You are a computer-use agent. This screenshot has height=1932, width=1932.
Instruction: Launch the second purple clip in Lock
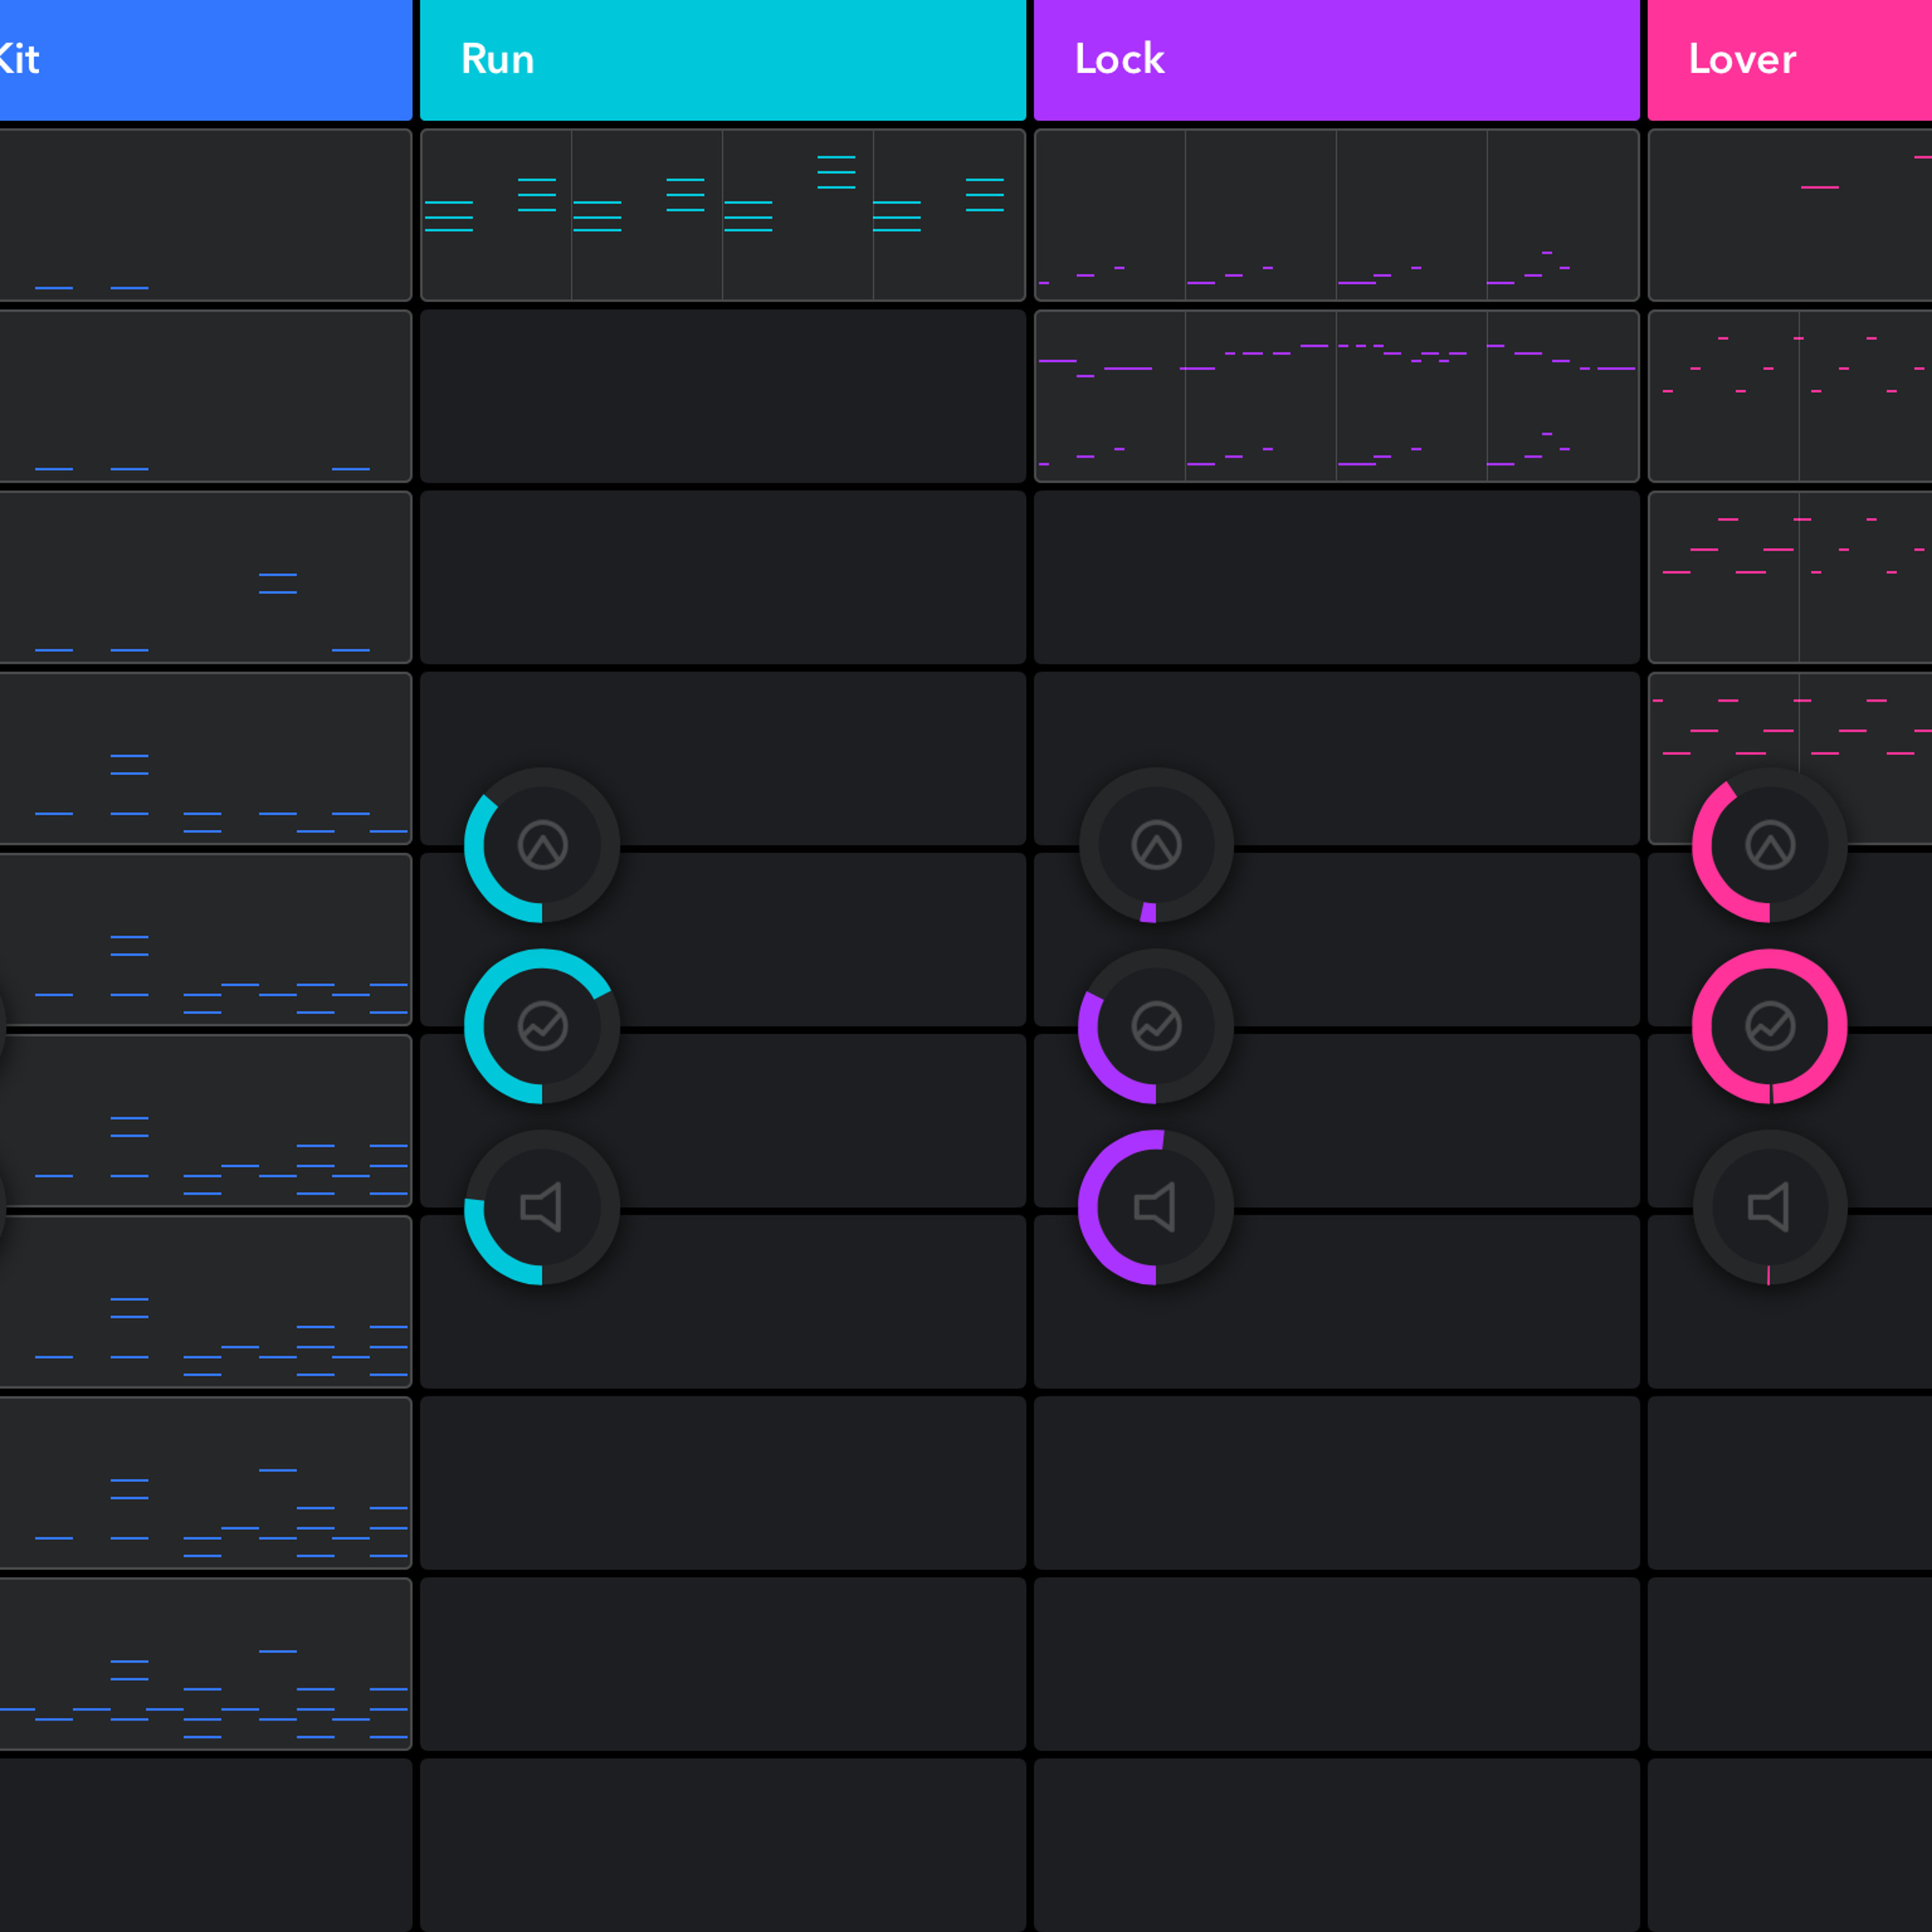click(1337, 396)
